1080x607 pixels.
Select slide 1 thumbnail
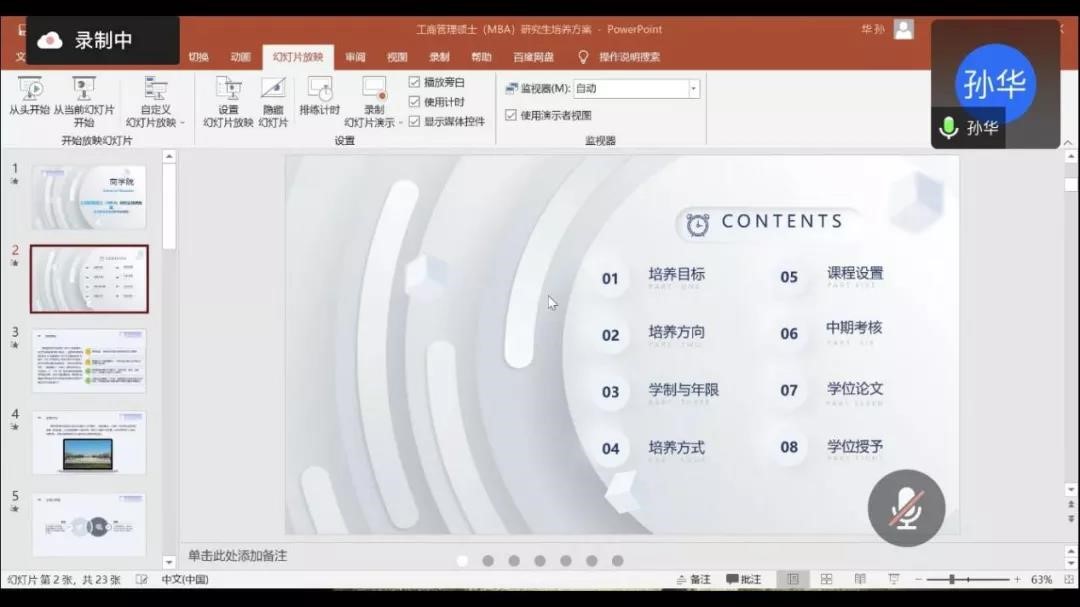click(89, 197)
